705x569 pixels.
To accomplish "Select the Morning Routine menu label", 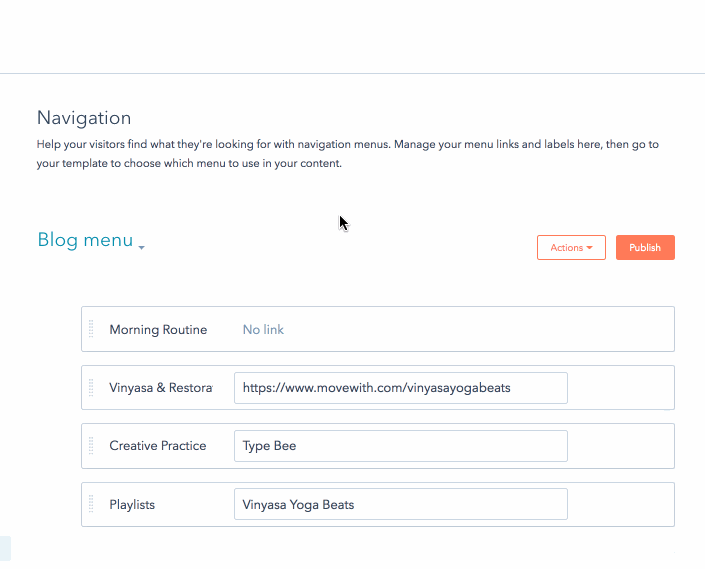I will tap(158, 330).
